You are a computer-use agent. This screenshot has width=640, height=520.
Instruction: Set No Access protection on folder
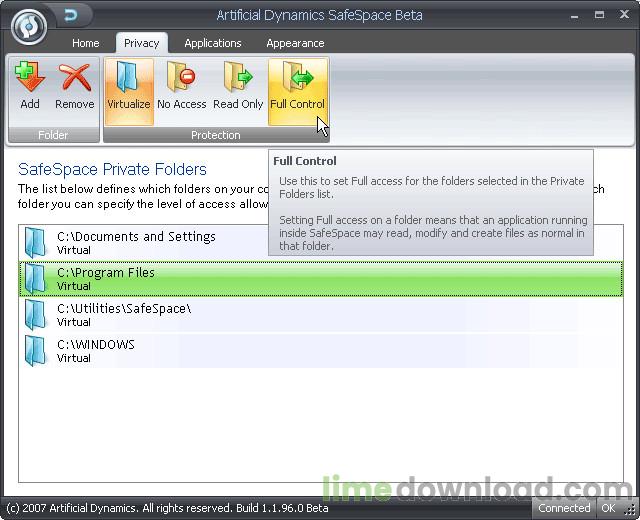click(x=182, y=80)
